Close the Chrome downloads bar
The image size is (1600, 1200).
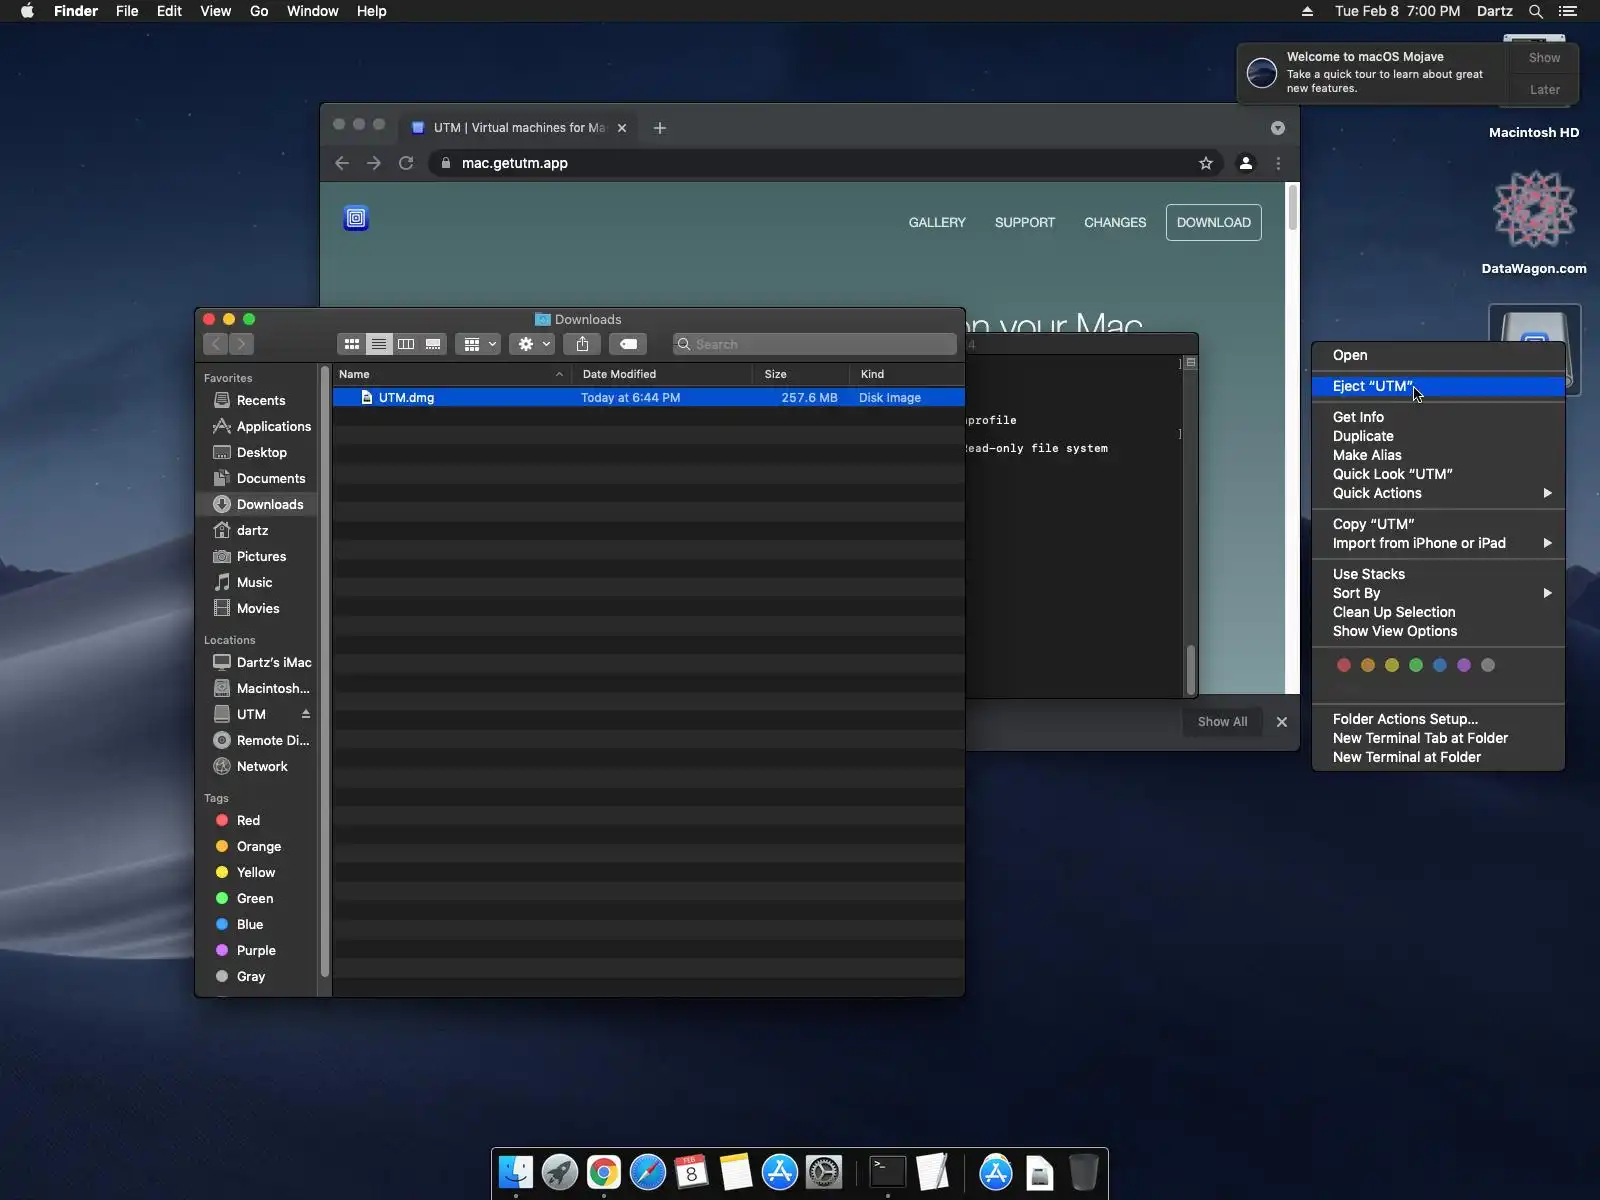tap(1282, 722)
